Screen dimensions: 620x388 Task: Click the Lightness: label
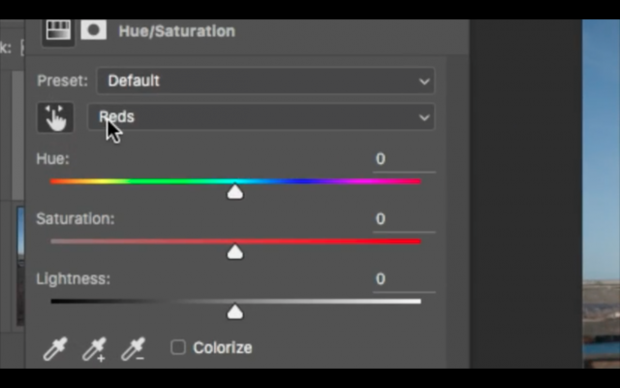[x=73, y=279]
